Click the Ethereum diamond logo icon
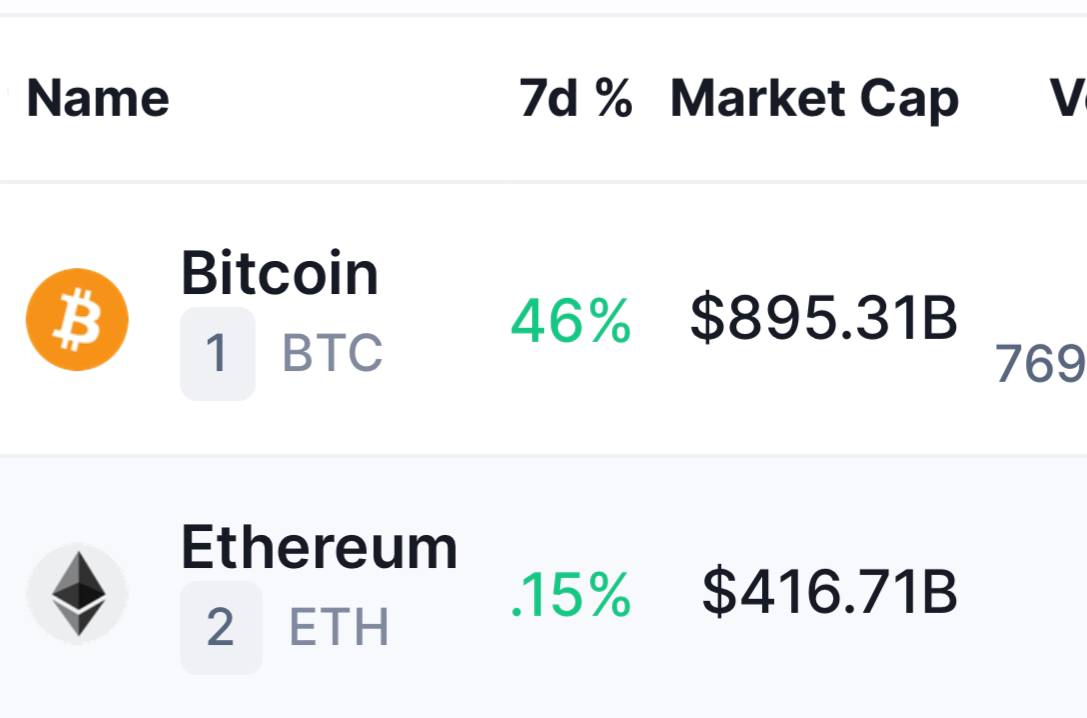The width and height of the screenshot is (1087, 718). pyautogui.click(x=77, y=594)
